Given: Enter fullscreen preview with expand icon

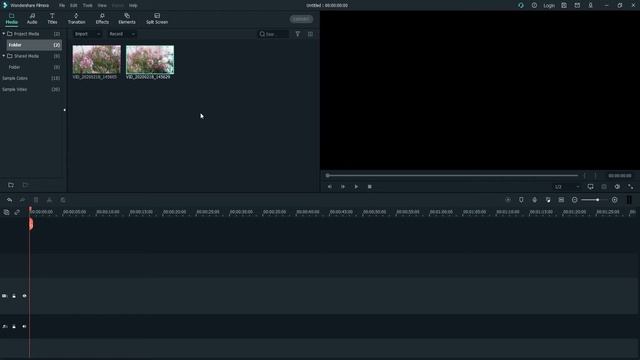Looking at the screenshot, I should point(631,187).
